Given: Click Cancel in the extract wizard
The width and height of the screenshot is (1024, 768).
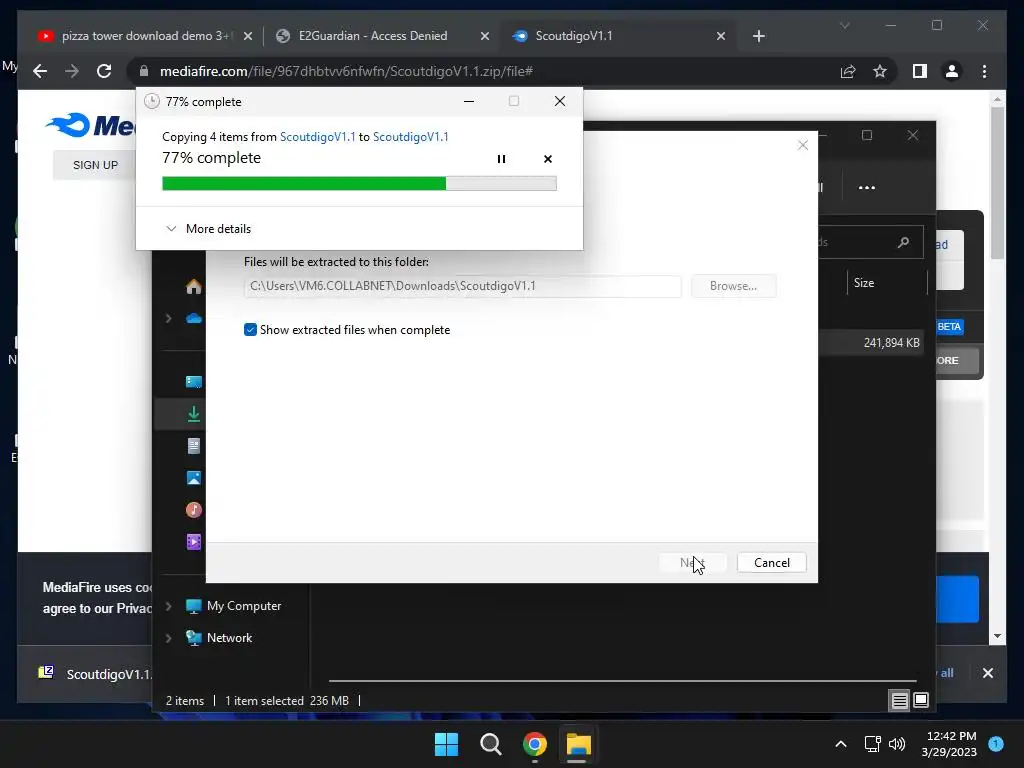Looking at the screenshot, I should click(771, 562).
